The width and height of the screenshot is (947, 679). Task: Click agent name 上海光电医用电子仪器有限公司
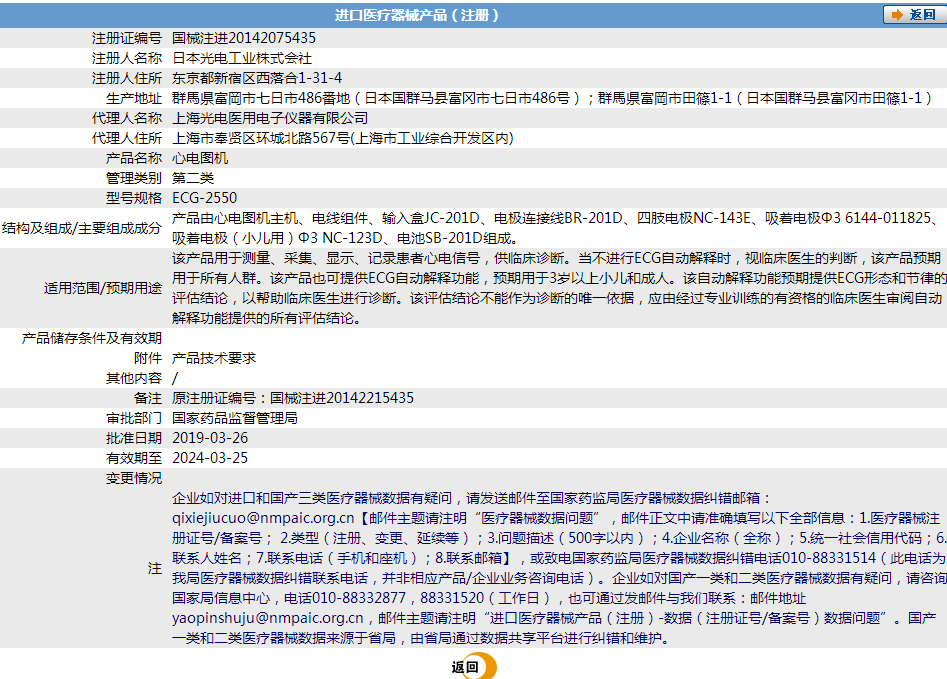(270, 118)
